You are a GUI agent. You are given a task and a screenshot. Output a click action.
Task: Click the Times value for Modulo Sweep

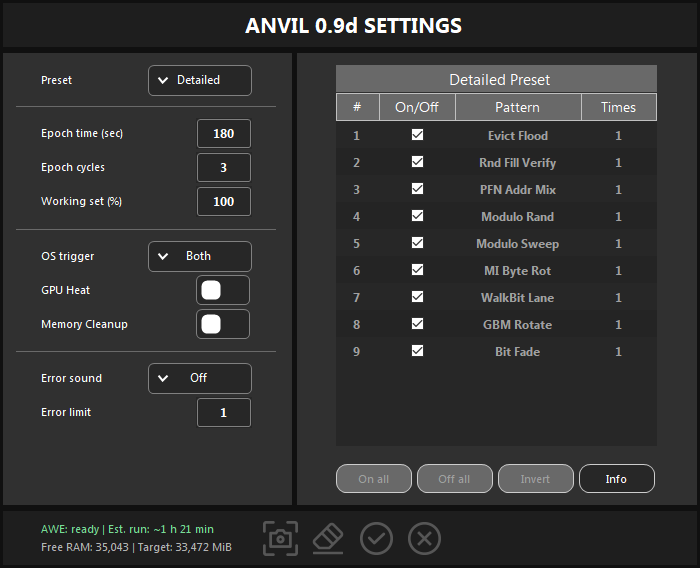point(618,244)
